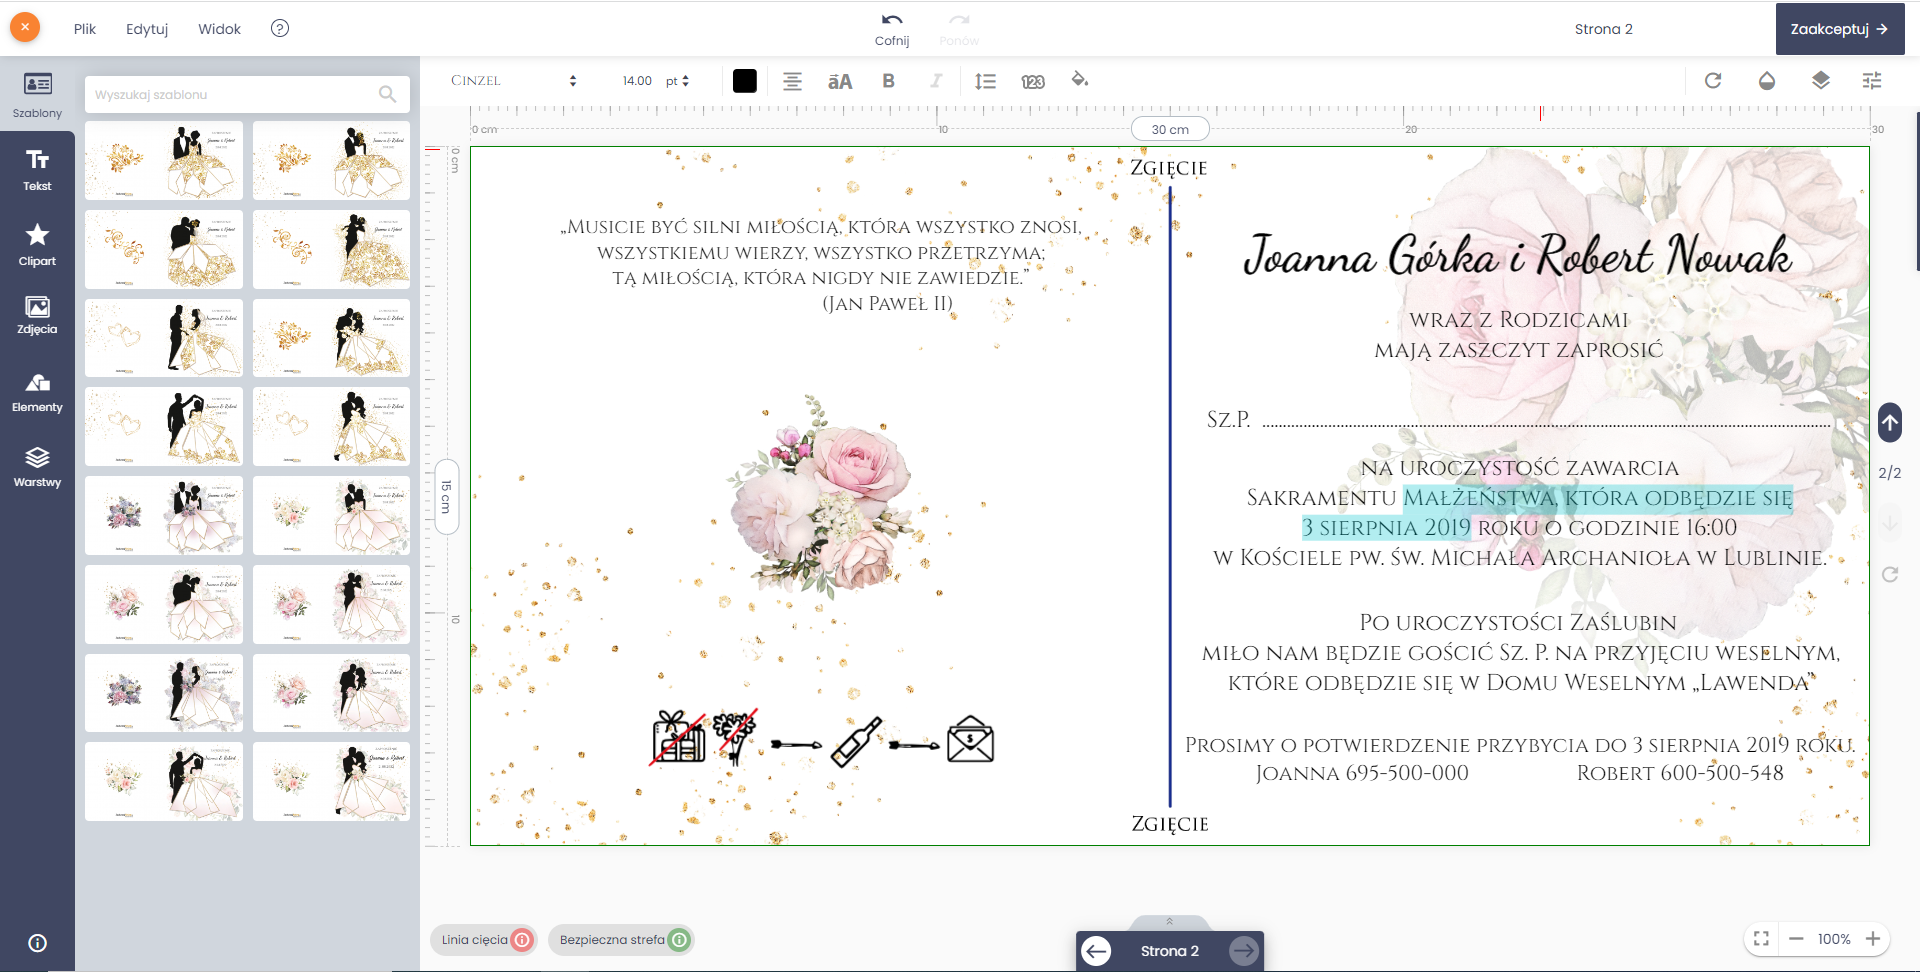Click the help question mark icon
1920x972 pixels.
(280, 28)
